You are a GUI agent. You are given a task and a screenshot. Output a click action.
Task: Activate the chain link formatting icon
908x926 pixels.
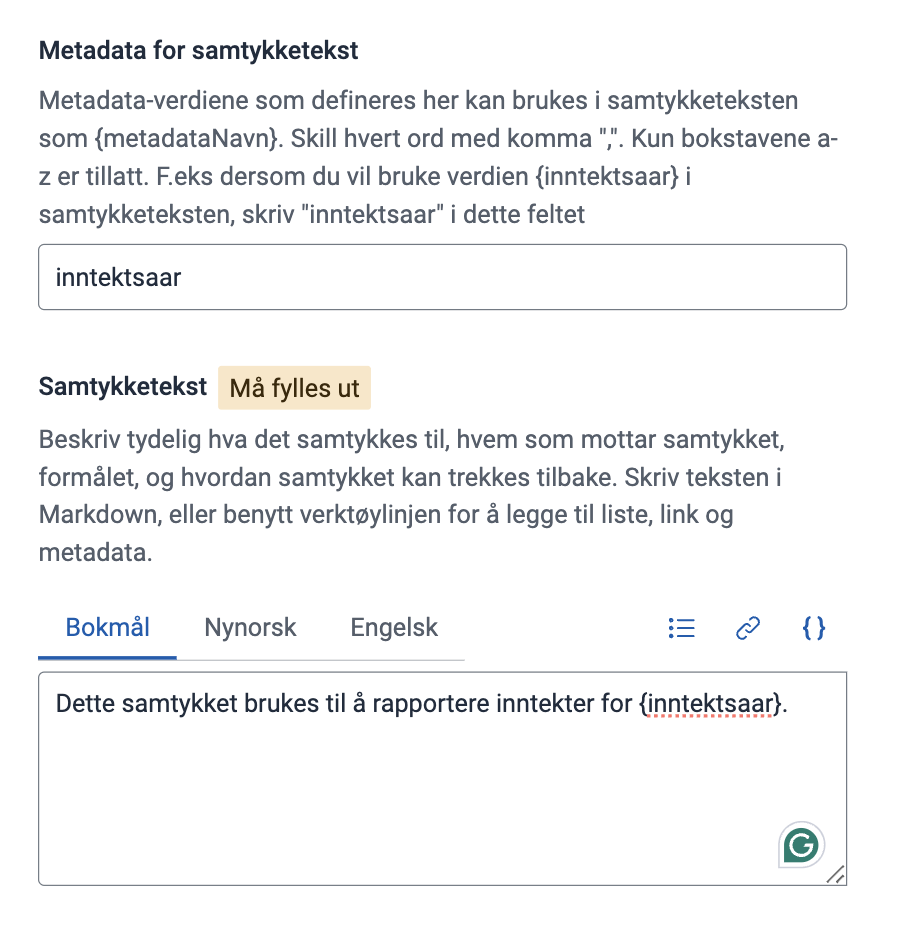click(747, 628)
